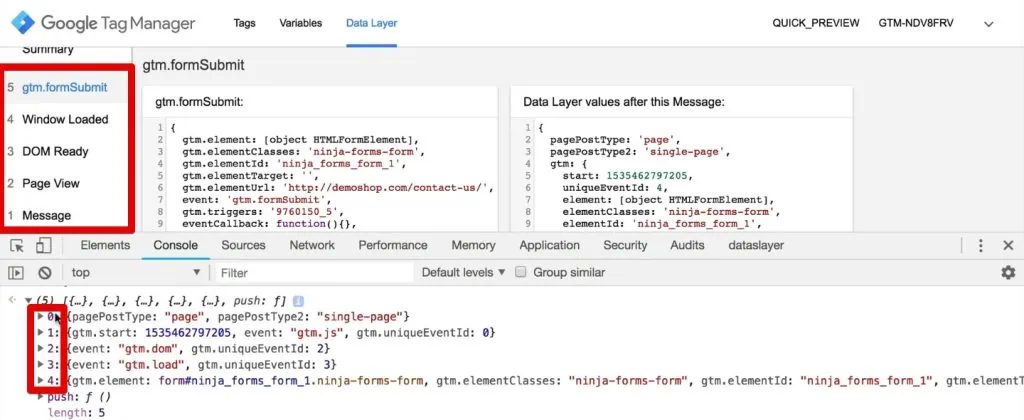Open the DevTools Elements tab
The image size is (1024, 420).
(x=105, y=246)
